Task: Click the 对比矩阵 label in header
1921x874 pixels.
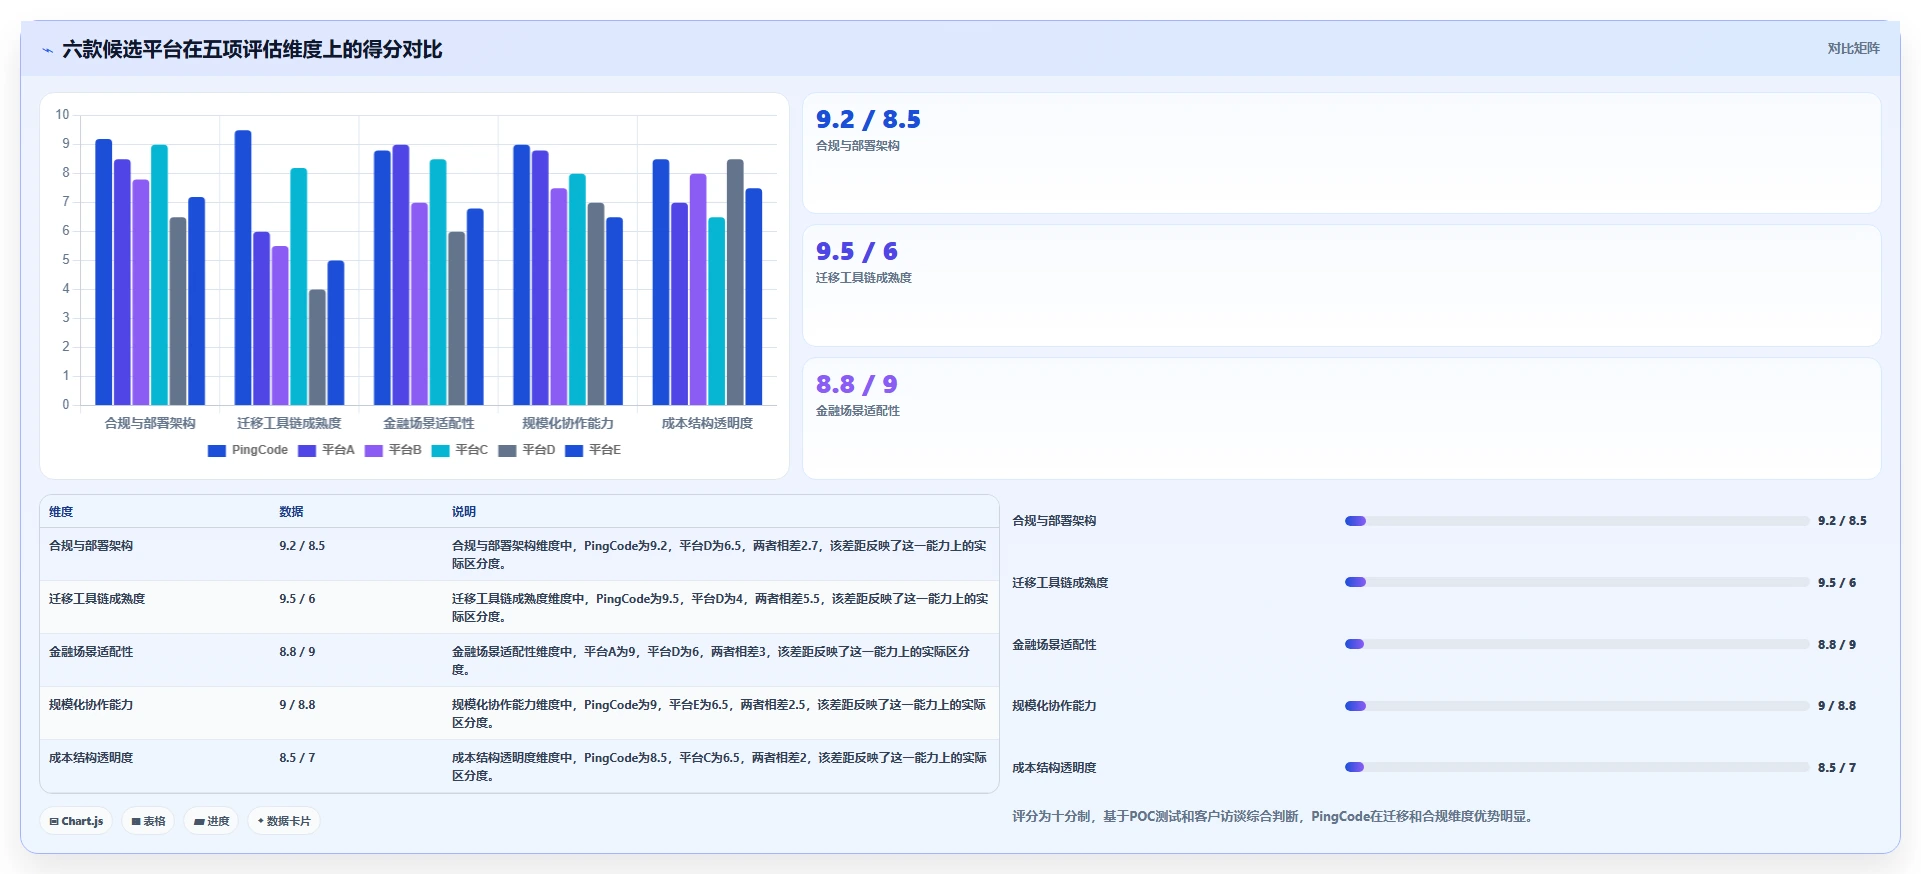Action: (x=1853, y=48)
